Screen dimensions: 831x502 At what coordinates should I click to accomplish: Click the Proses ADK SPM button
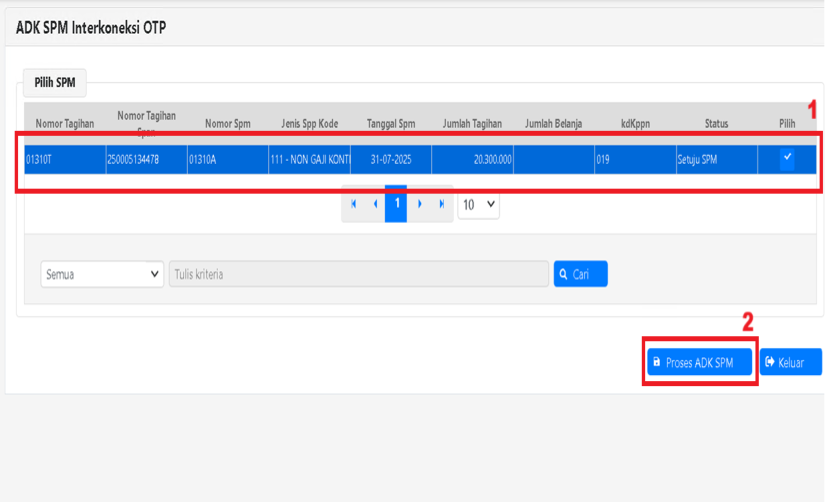tap(697, 362)
